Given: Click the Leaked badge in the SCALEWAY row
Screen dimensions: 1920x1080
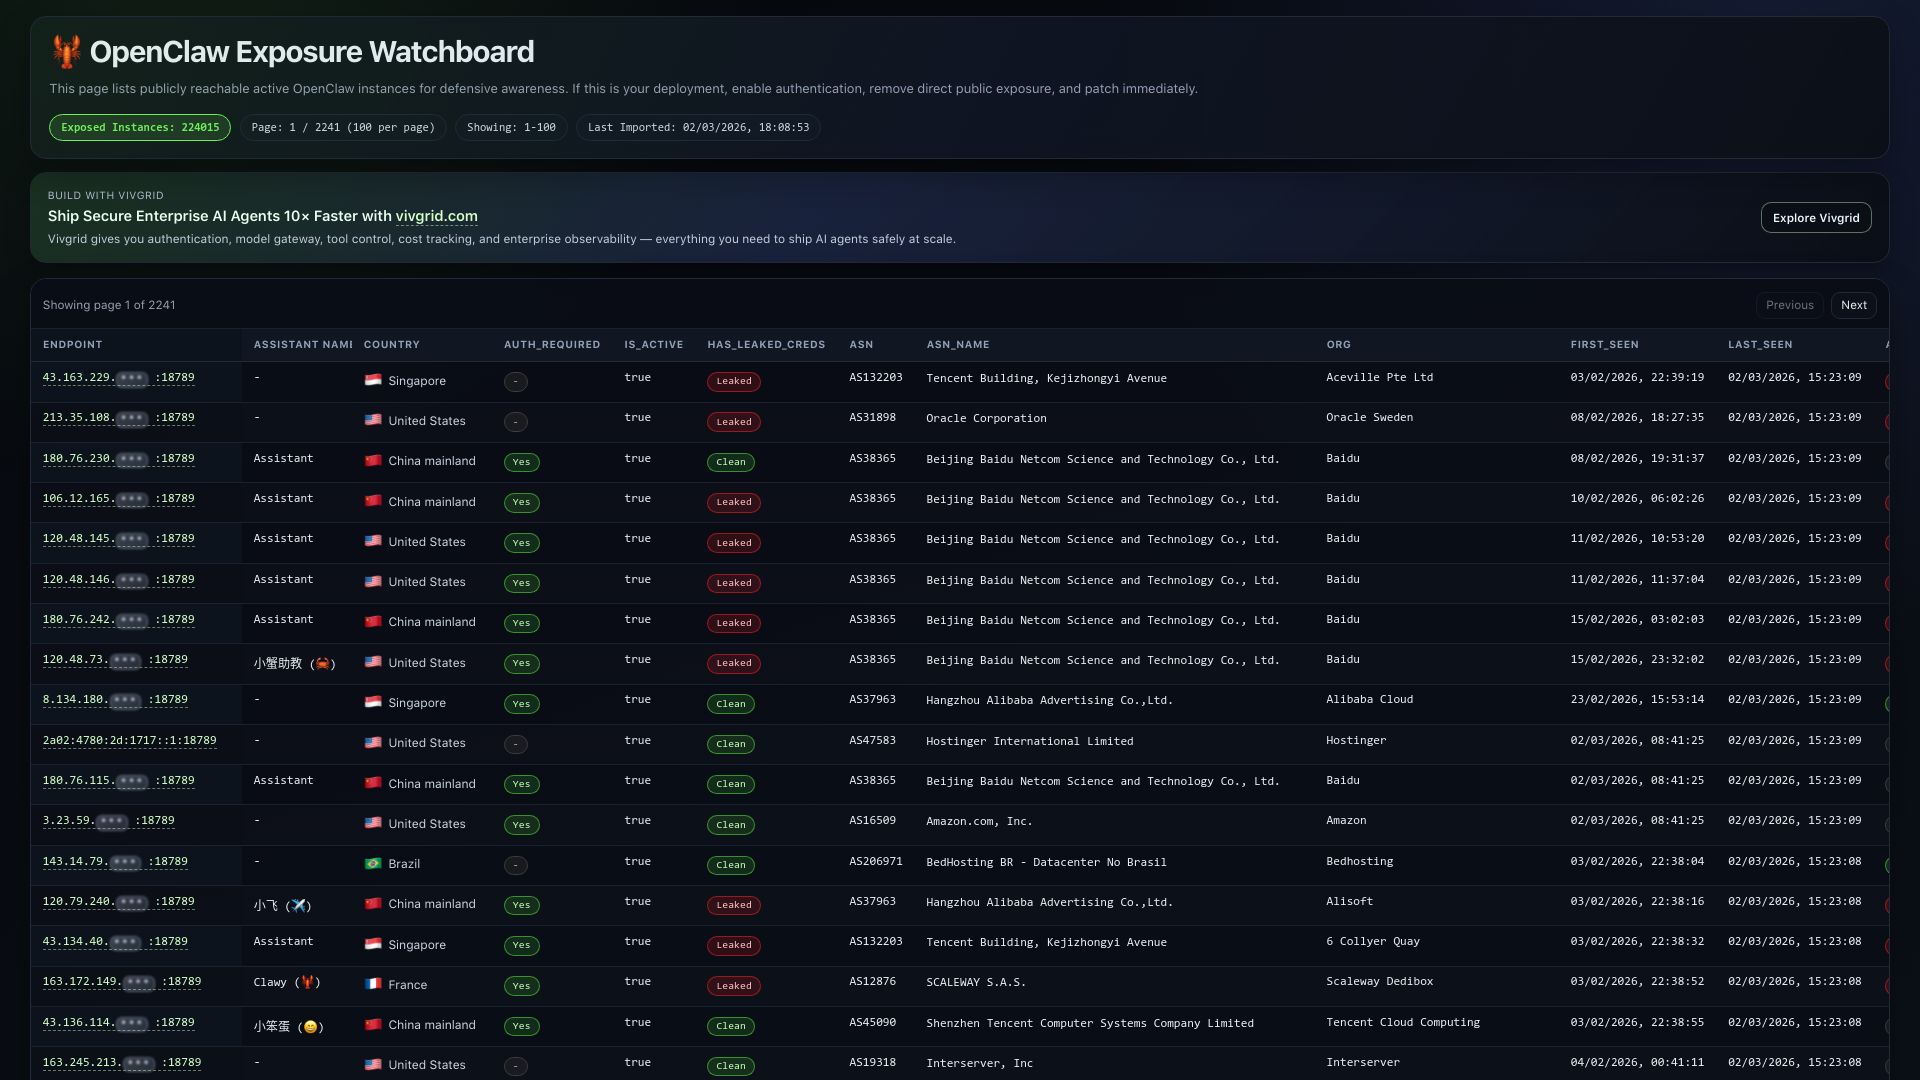Looking at the screenshot, I should coord(734,986).
